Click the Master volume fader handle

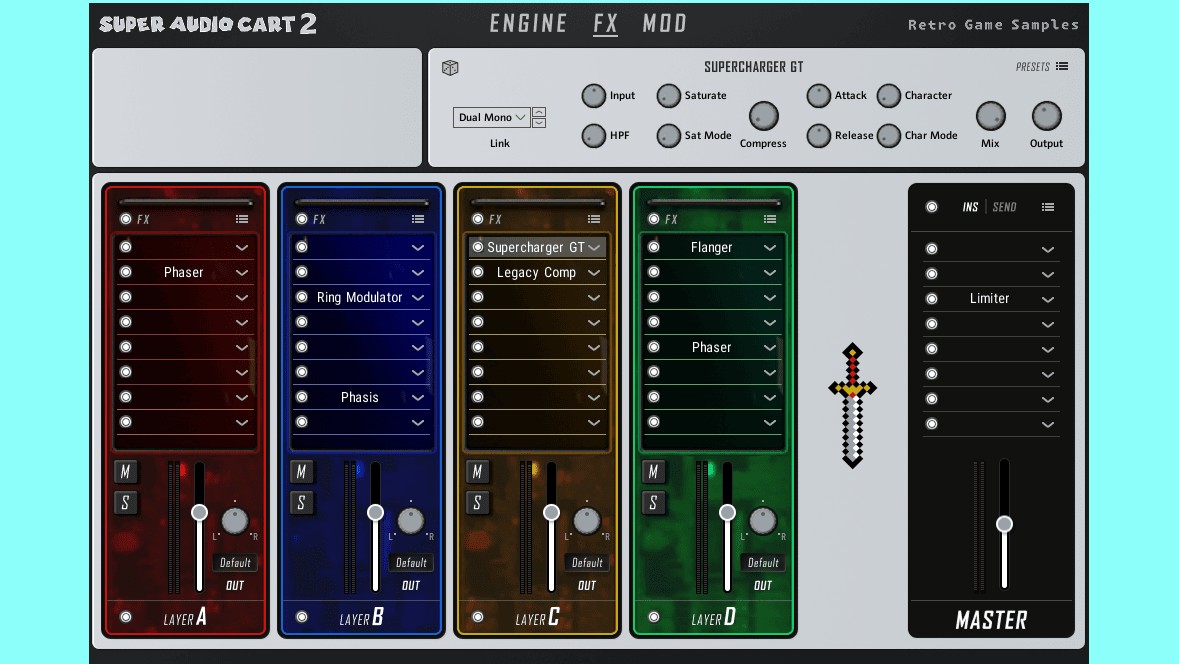[1004, 524]
